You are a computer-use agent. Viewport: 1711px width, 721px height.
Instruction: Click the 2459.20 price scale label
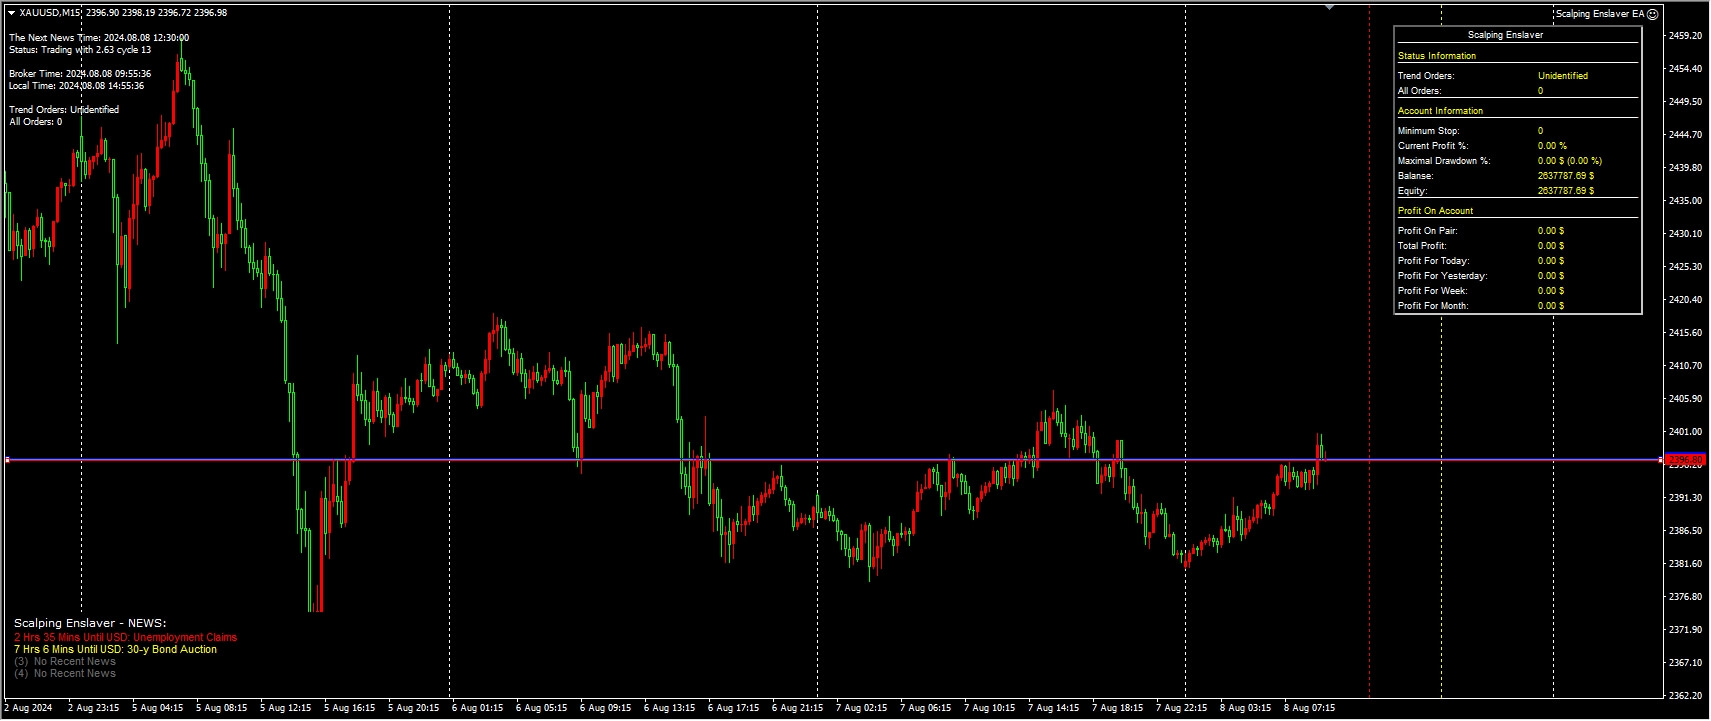coord(1685,36)
